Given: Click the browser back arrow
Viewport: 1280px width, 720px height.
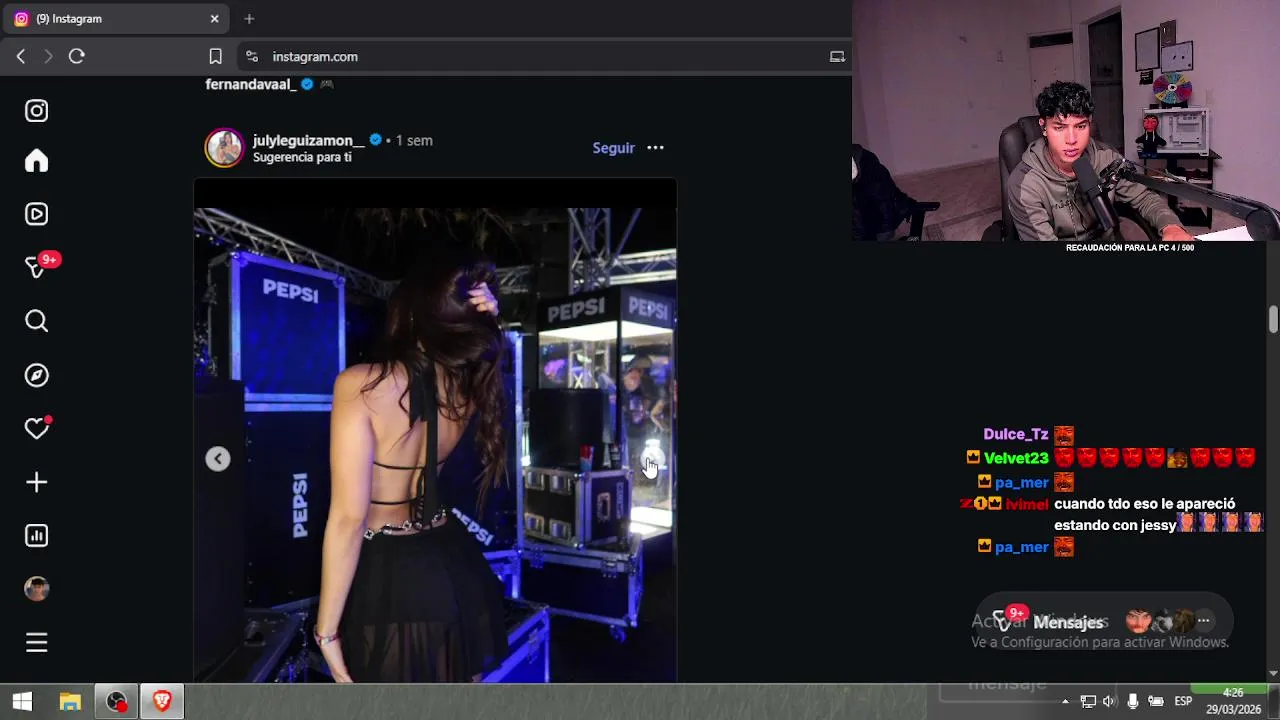Looking at the screenshot, I should pos(21,57).
